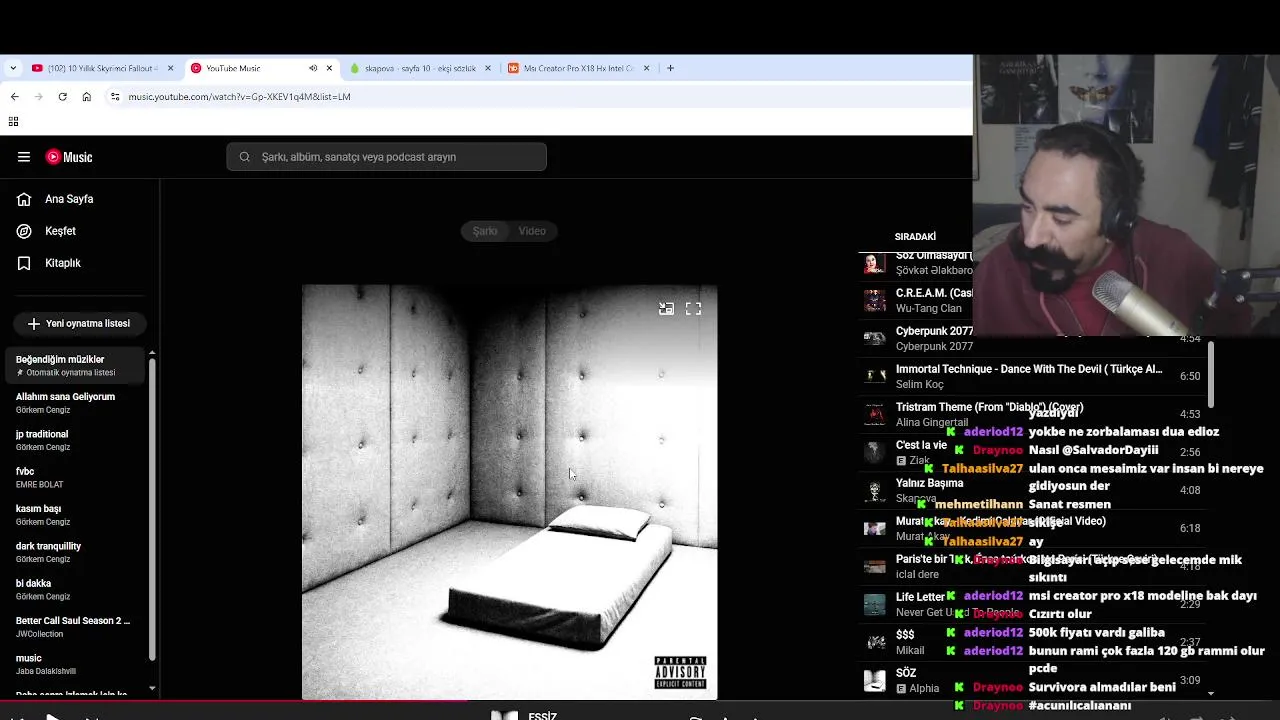Click the browser address bar URL
1280x720 pixels.
tap(239, 97)
